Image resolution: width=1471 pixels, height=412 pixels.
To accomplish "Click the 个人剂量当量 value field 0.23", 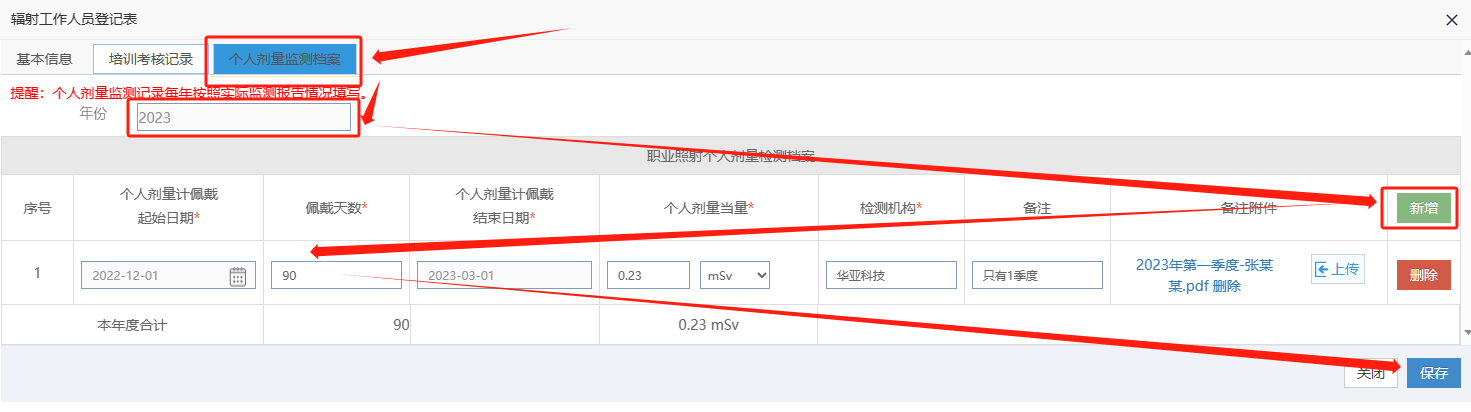I will coord(648,275).
